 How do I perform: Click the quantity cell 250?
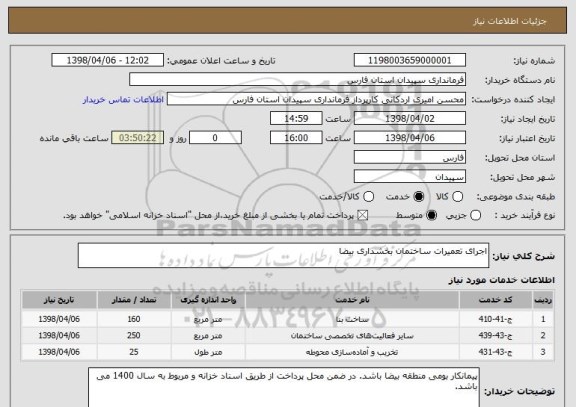[134, 335]
